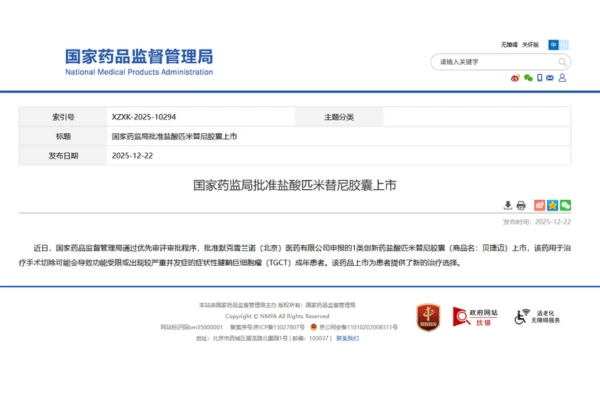Image resolution: width=600 pixels, height=400 pixels.
Task: Click the mobile phone icon in header
Action: [541, 77]
